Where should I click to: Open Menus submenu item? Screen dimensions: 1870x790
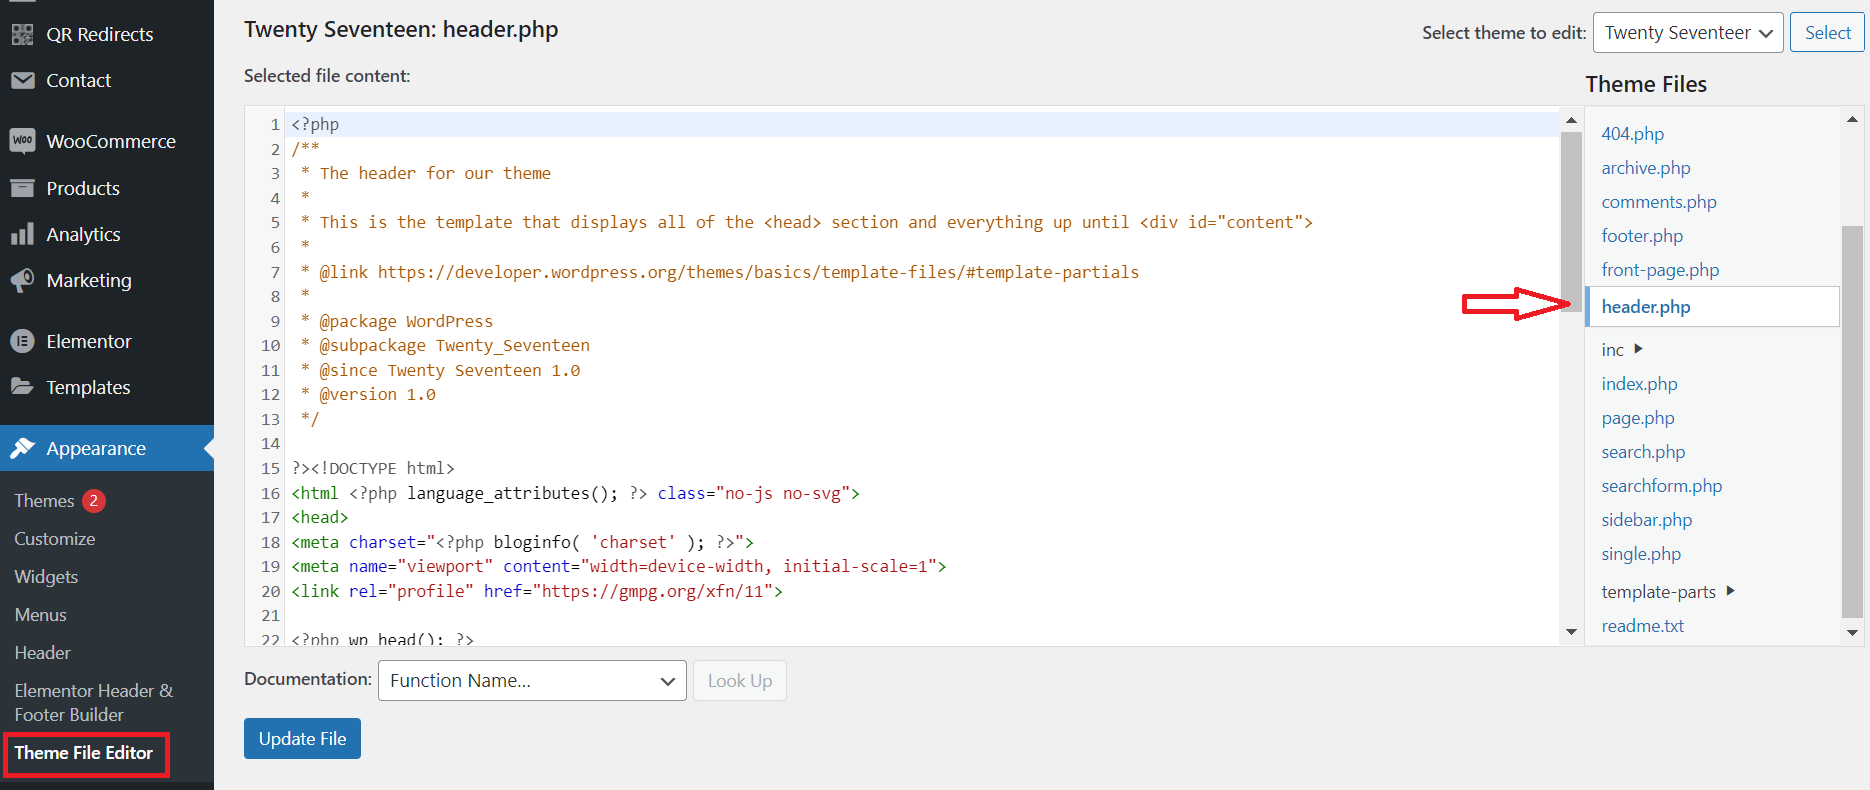click(x=41, y=614)
